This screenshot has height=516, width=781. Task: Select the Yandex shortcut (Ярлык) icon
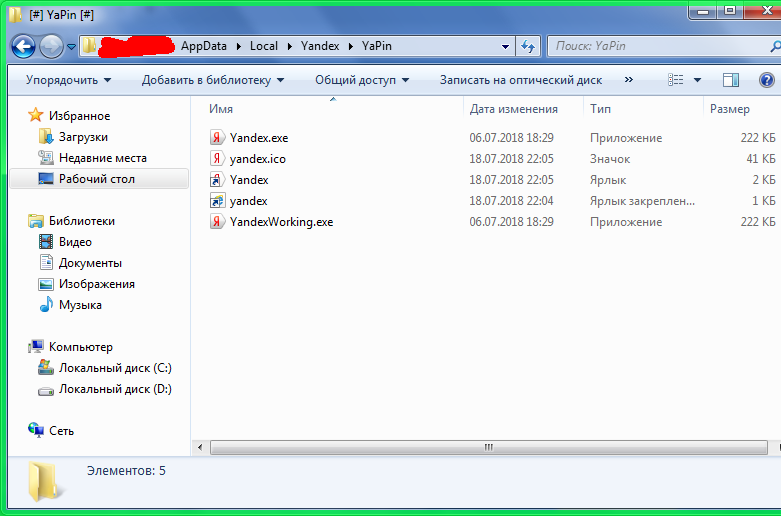click(x=217, y=179)
